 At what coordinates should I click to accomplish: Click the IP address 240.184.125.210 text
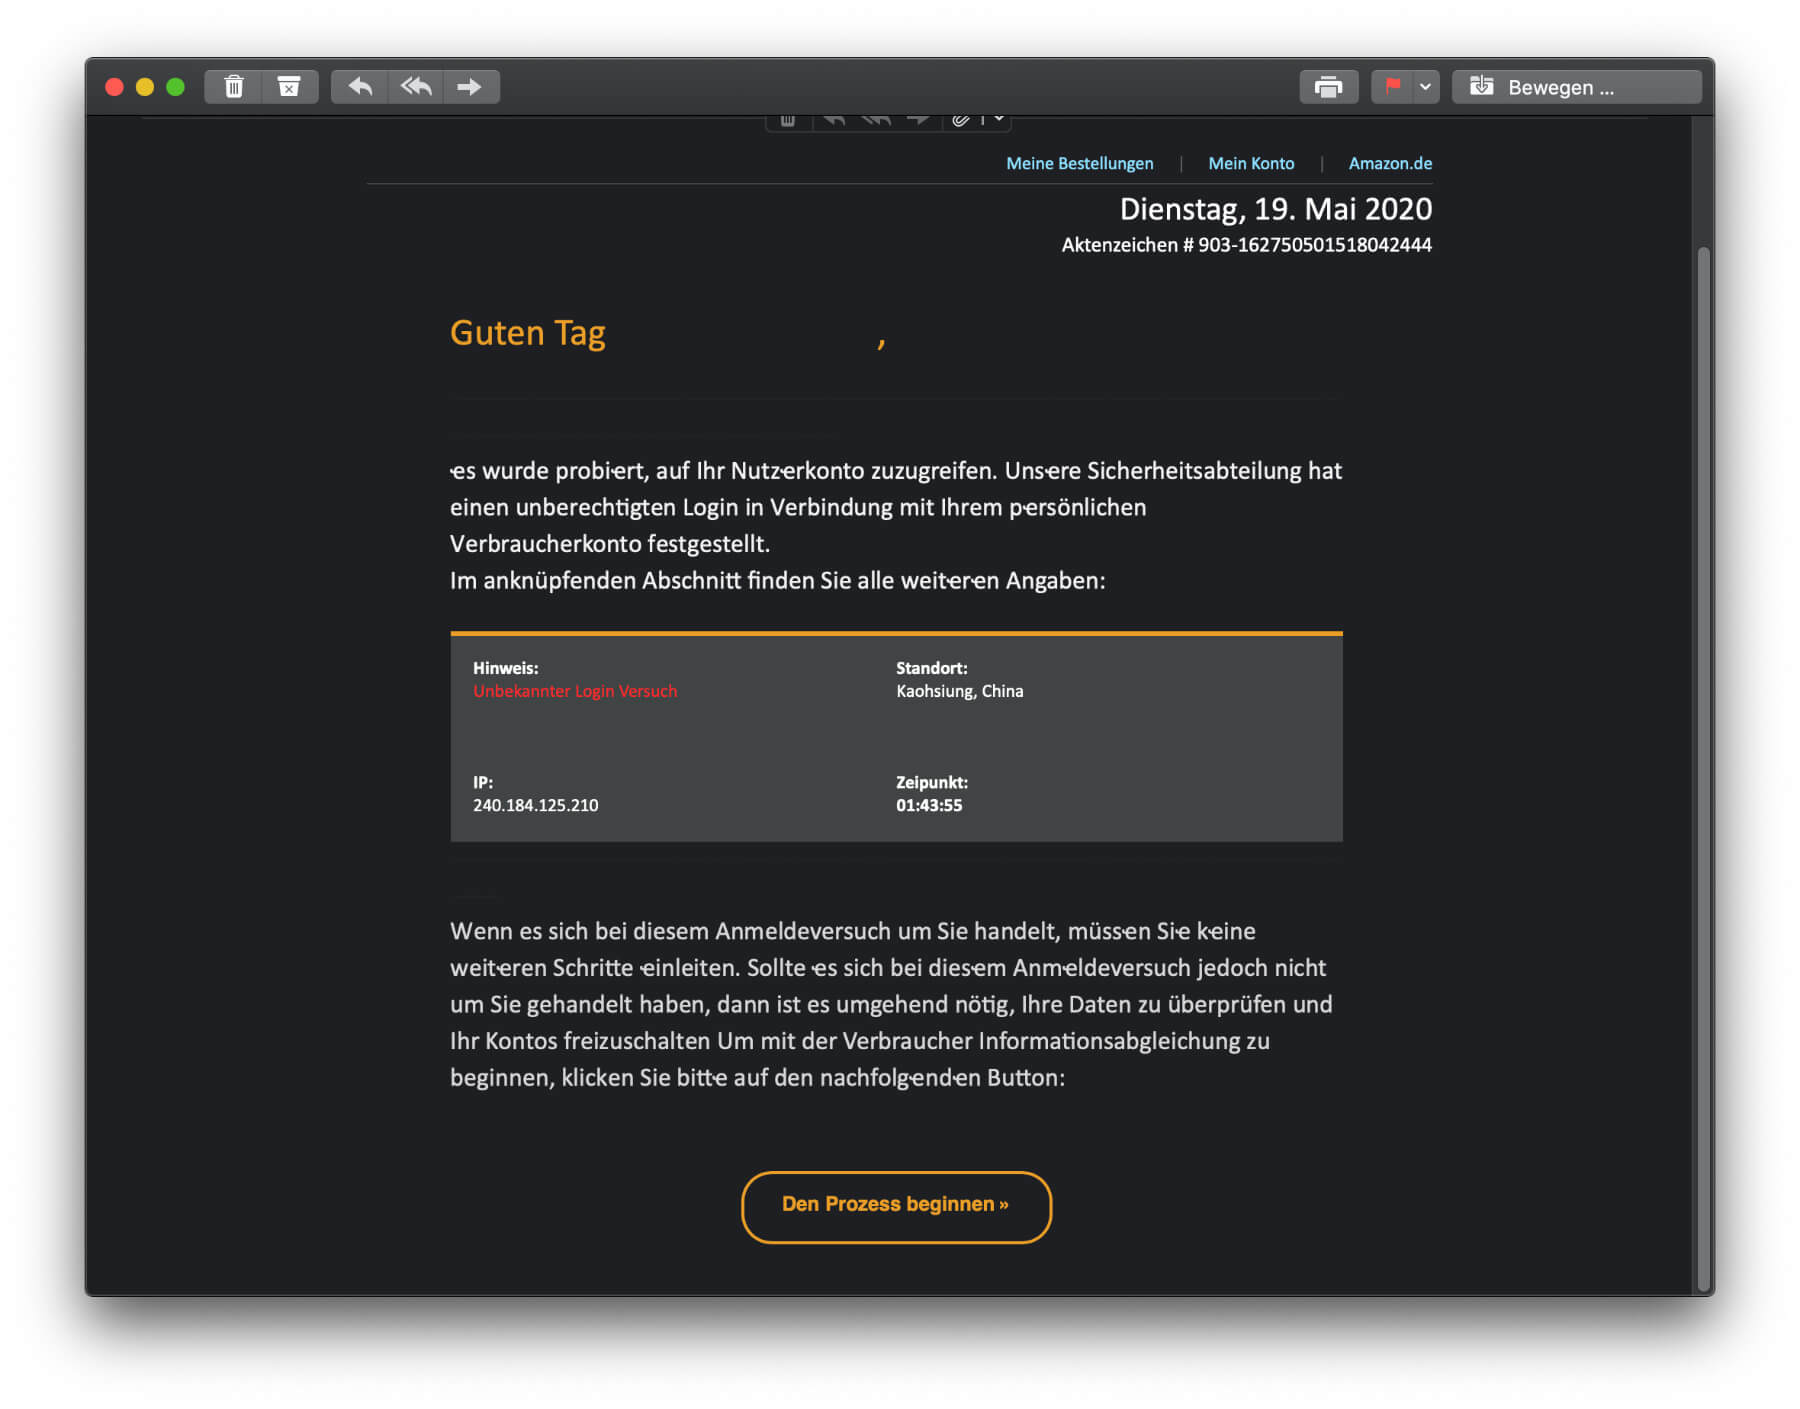pyautogui.click(x=535, y=805)
